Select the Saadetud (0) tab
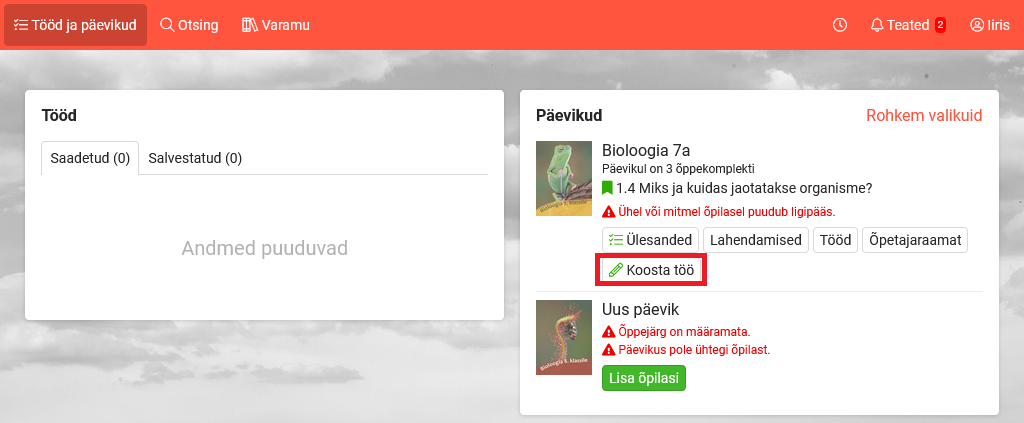The image size is (1024, 423). tap(90, 158)
